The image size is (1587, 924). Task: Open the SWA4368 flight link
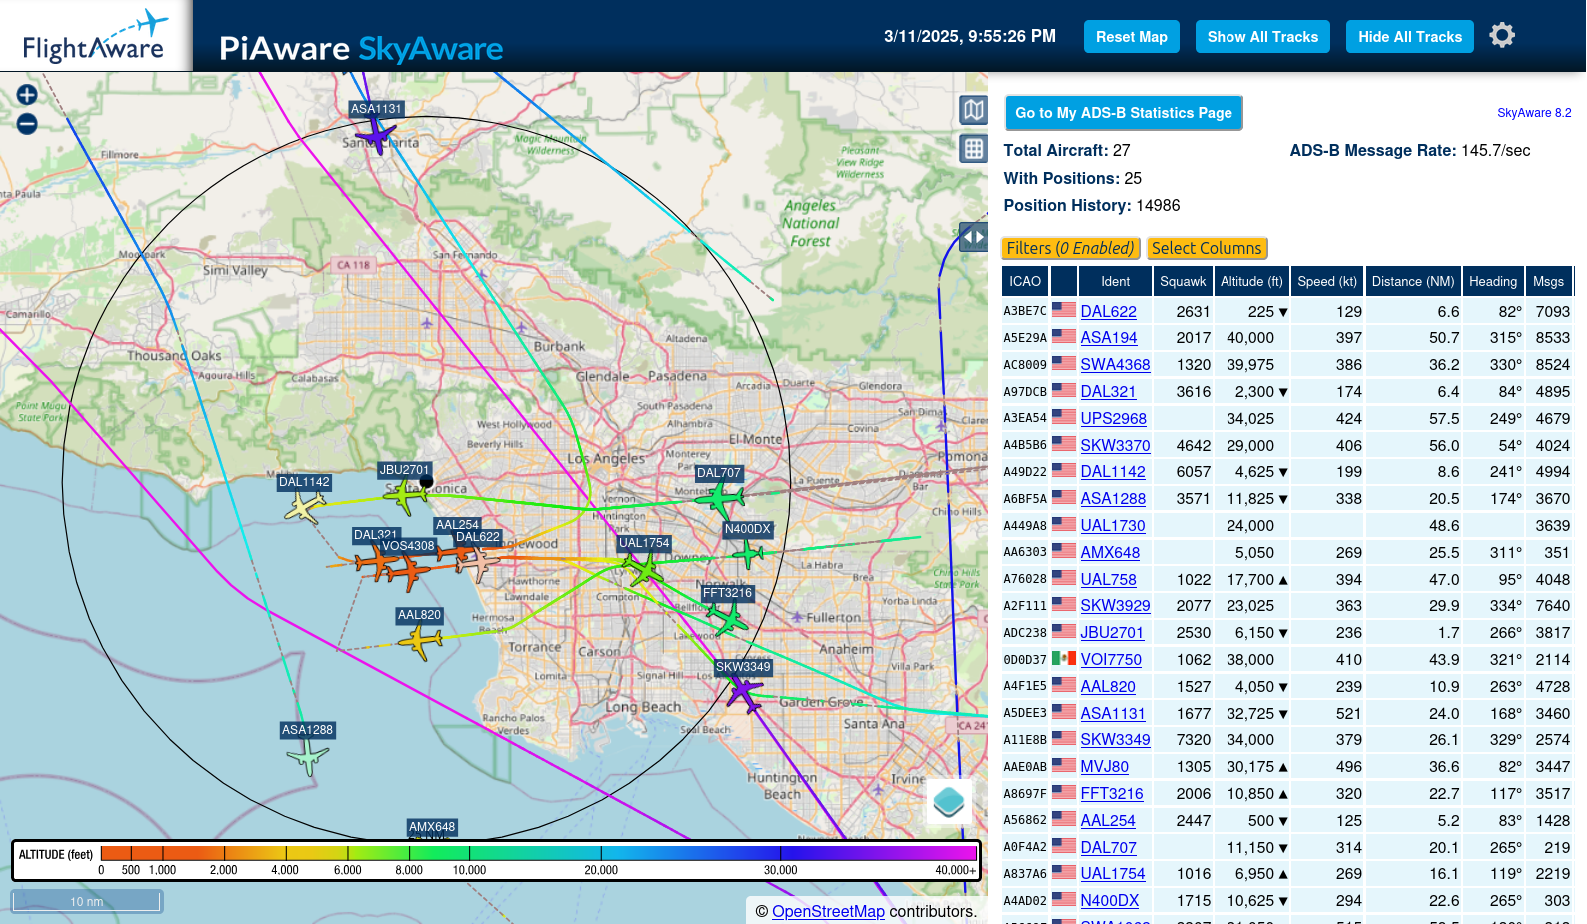pos(1115,365)
